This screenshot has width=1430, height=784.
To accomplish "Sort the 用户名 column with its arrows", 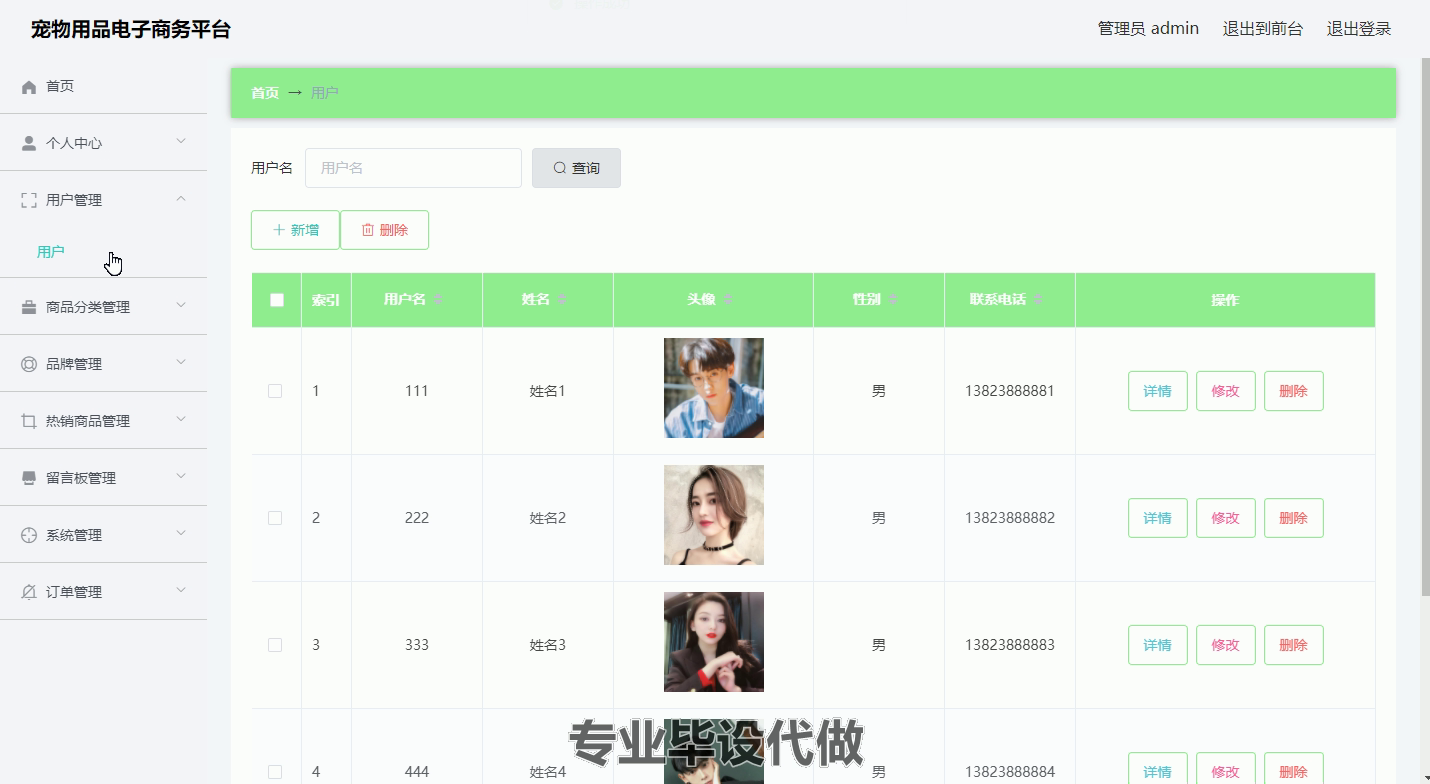I will 437,300.
